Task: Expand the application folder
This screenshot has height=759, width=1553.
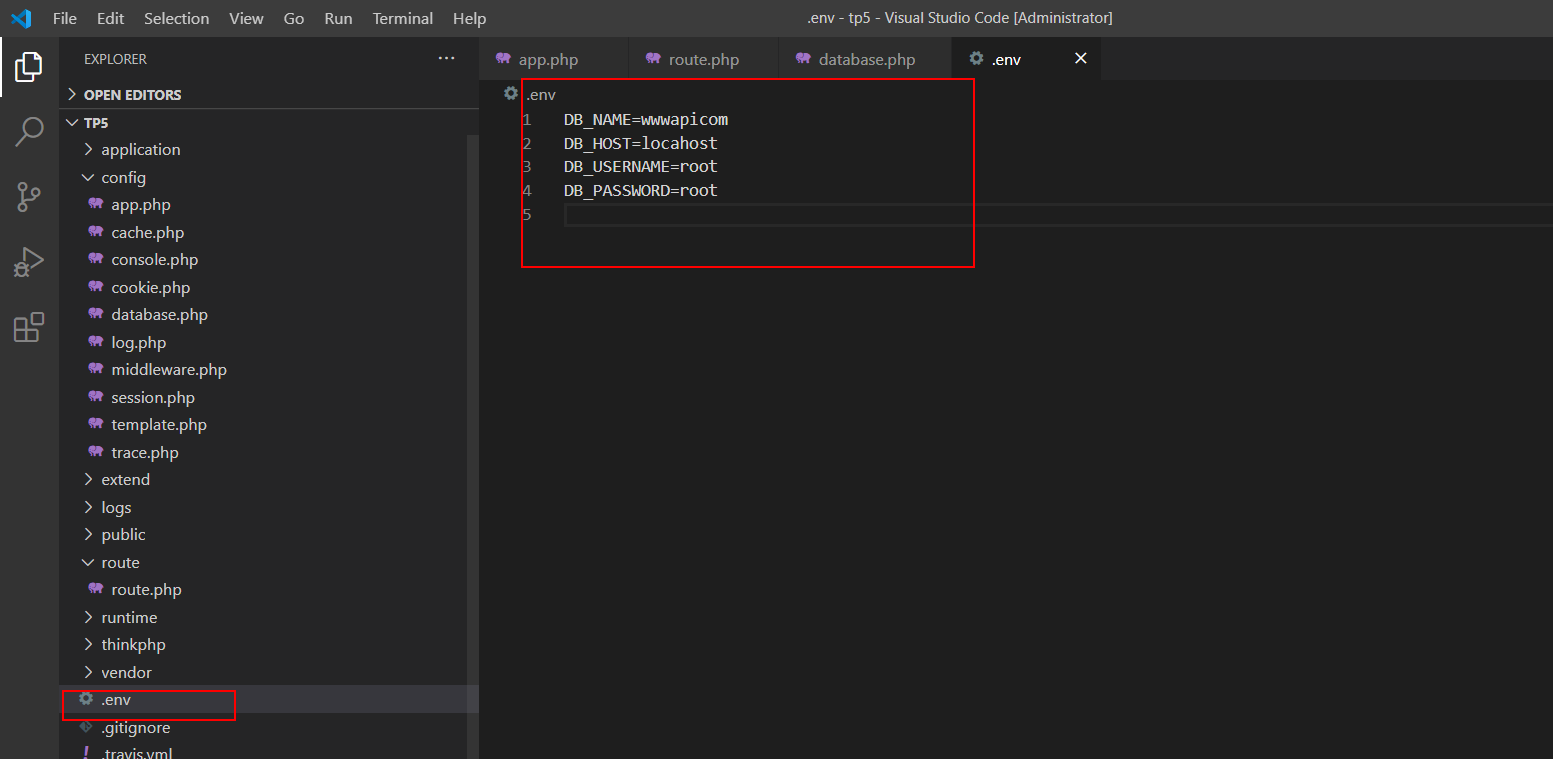Action: pyautogui.click(x=263, y=149)
